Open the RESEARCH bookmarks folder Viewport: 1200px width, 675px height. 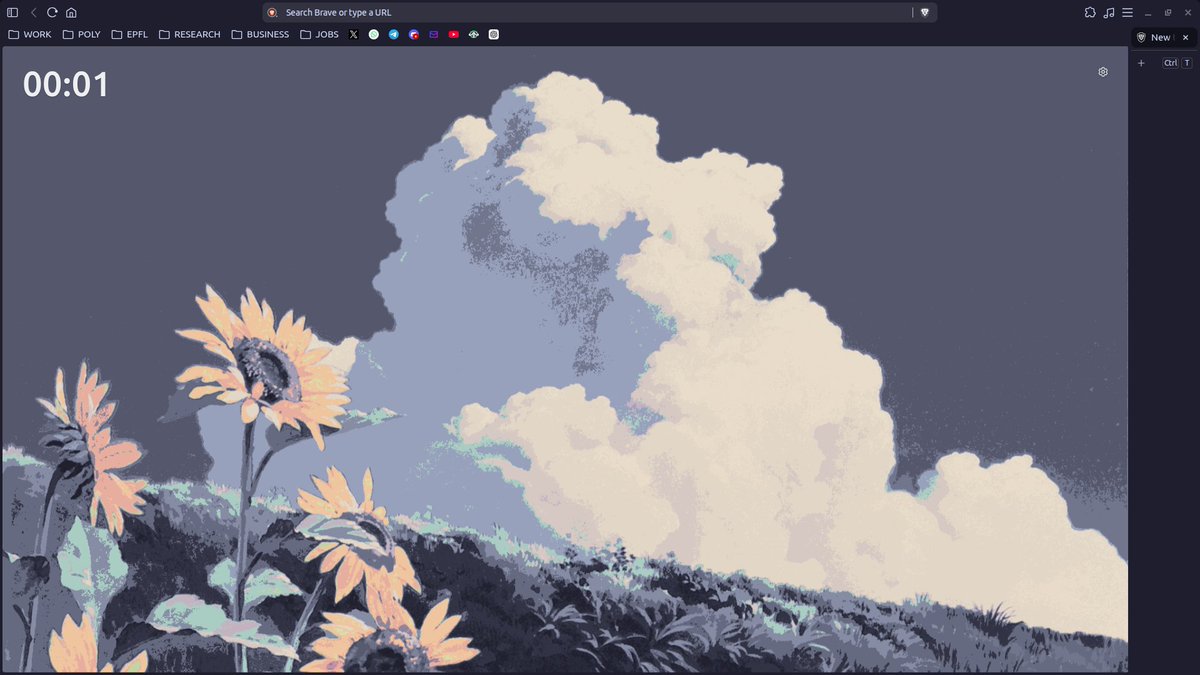(190, 34)
